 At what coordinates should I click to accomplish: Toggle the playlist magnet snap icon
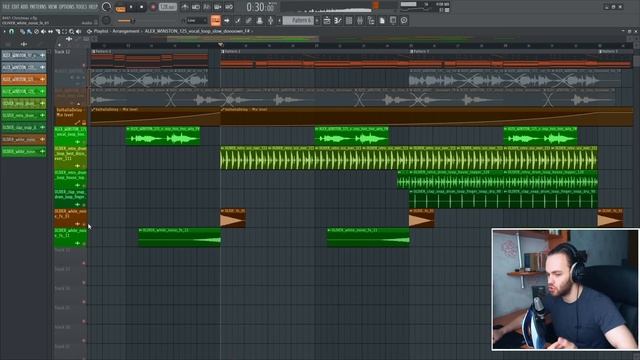[11, 31]
